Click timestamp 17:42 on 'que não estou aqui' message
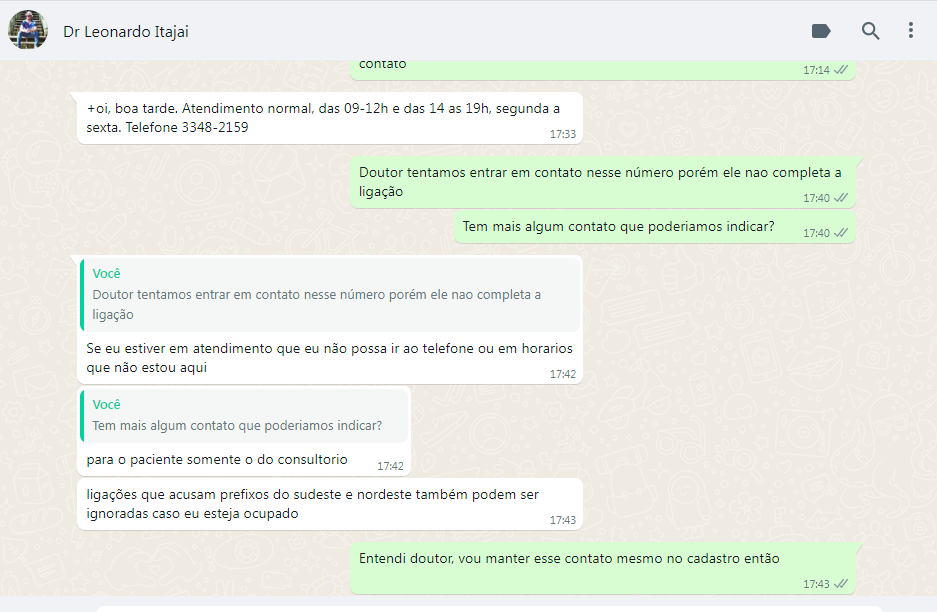Image resolution: width=937 pixels, height=612 pixels. click(x=562, y=374)
